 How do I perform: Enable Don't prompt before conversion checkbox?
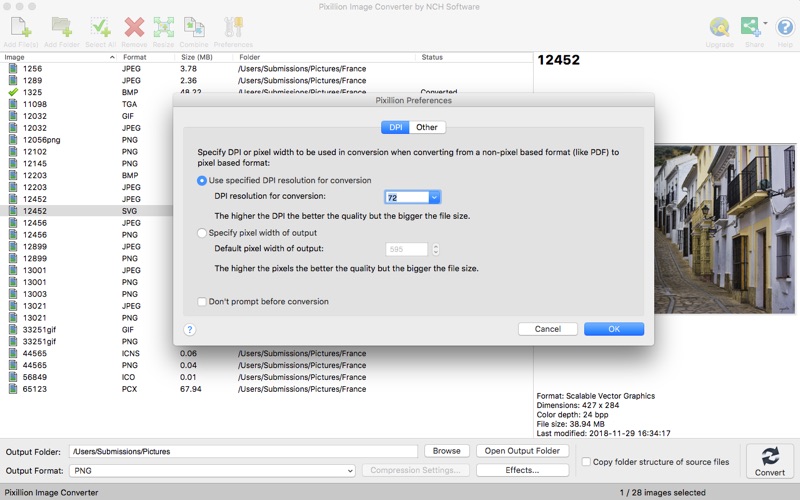[x=202, y=302]
